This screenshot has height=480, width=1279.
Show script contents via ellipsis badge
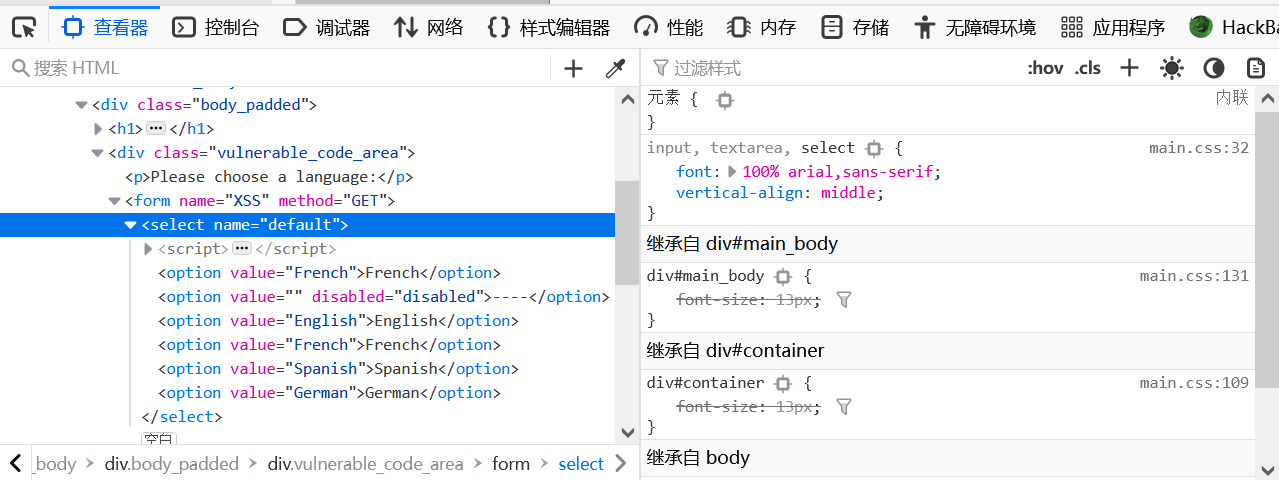[x=242, y=249]
